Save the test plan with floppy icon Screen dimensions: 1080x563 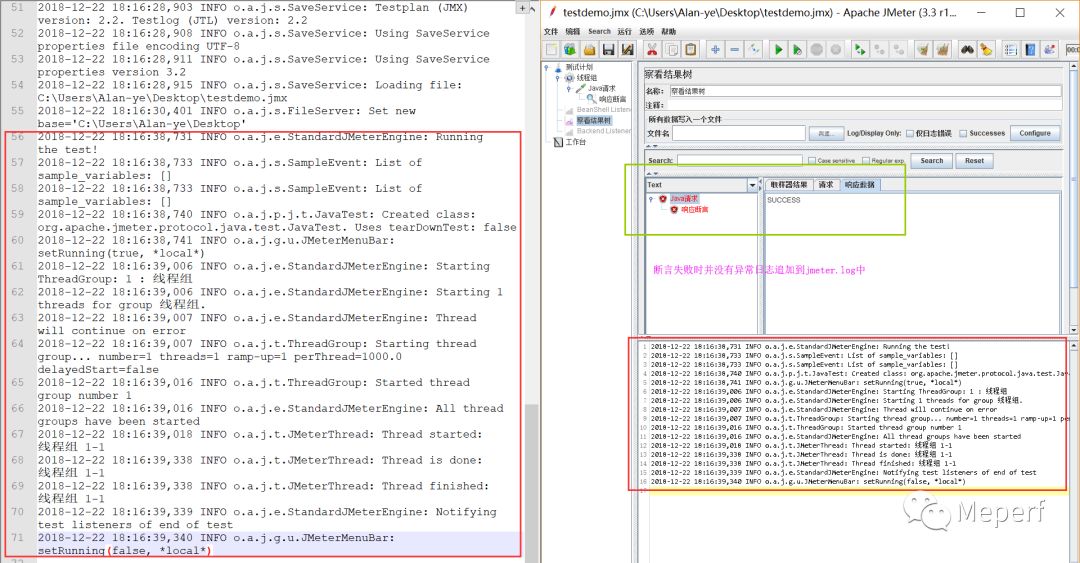tap(608, 50)
